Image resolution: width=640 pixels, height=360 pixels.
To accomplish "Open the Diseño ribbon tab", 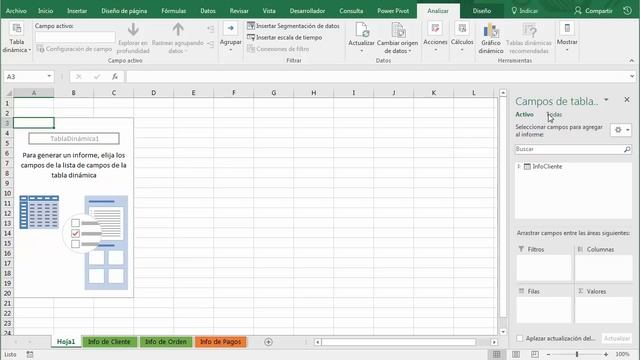I will pos(482,11).
